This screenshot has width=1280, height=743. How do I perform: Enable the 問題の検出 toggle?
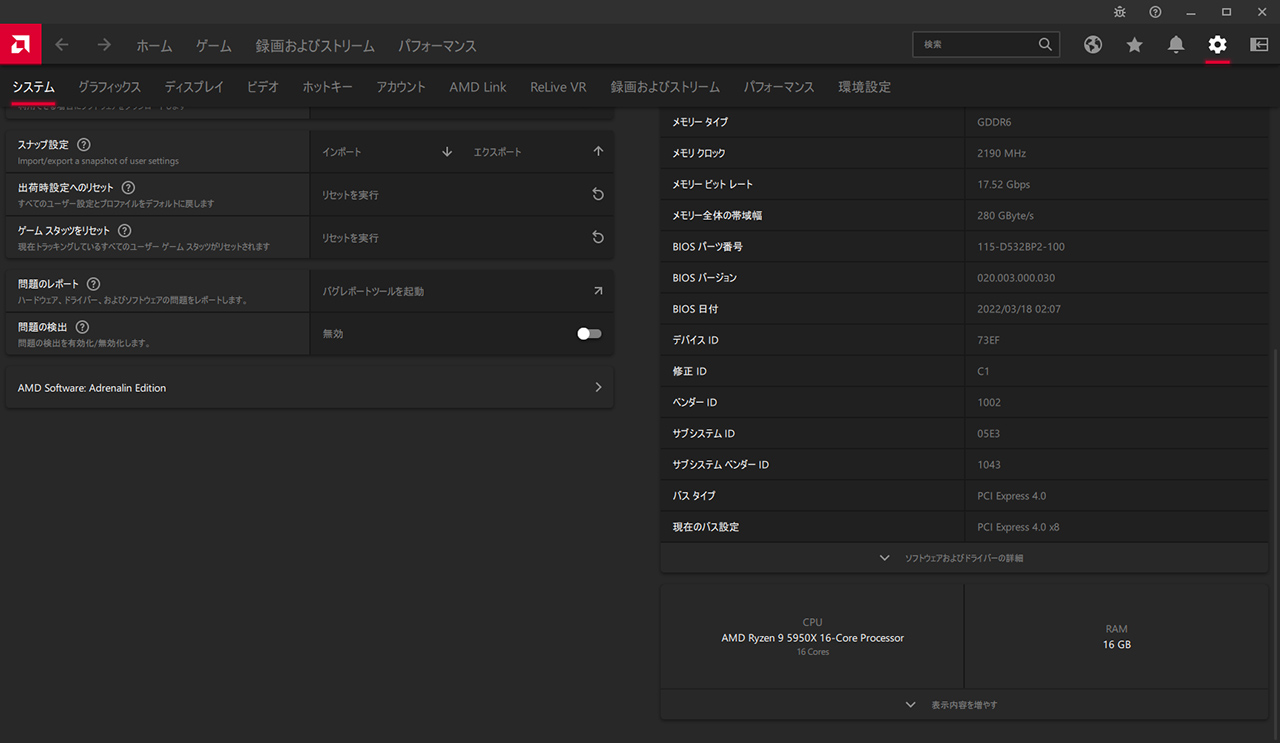tap(589, 334)
